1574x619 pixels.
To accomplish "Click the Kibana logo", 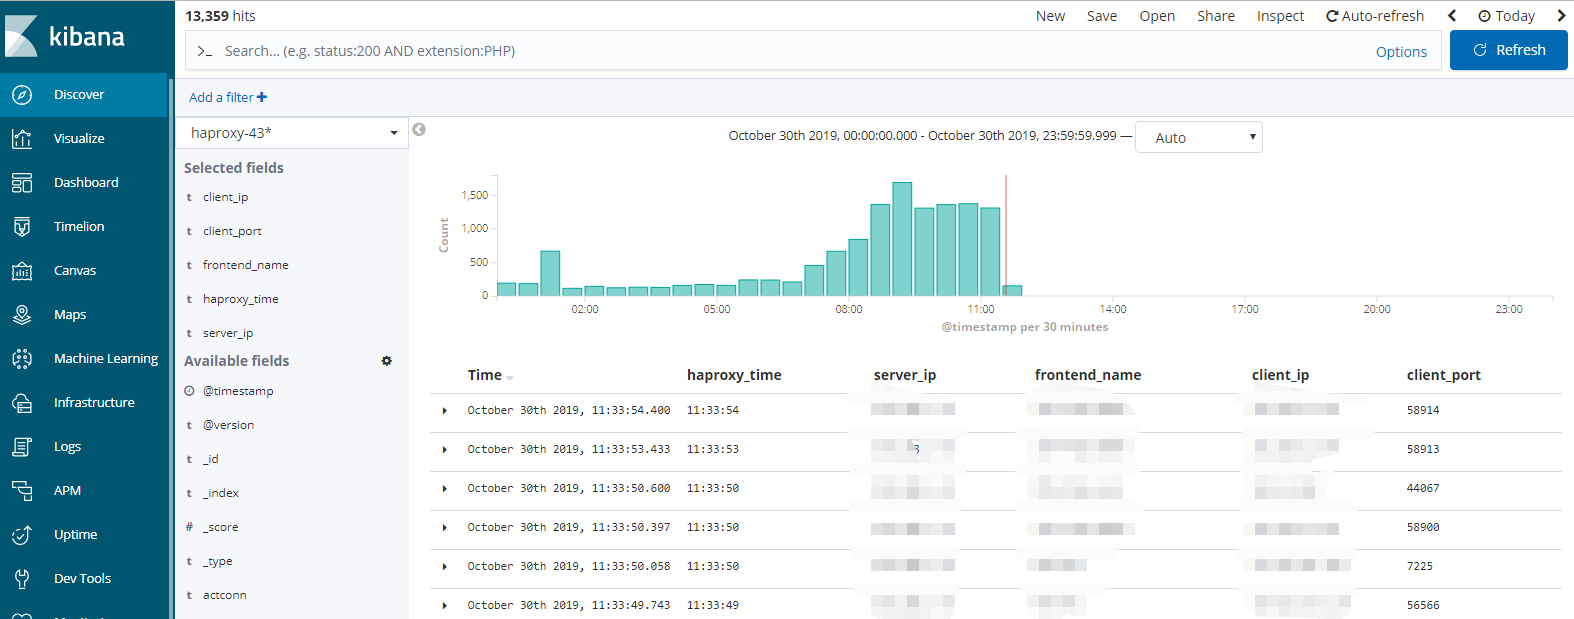I will coord(65,36).
